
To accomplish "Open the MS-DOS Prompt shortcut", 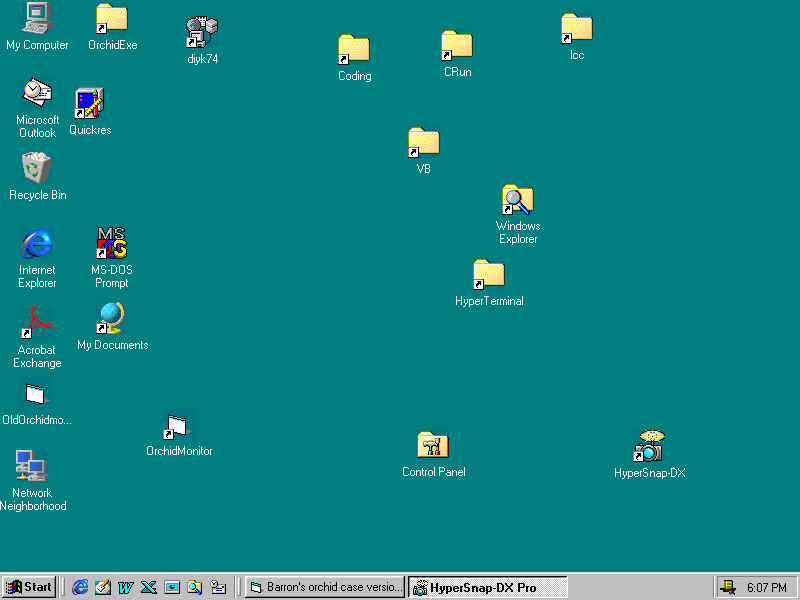I will pos(111,243).
